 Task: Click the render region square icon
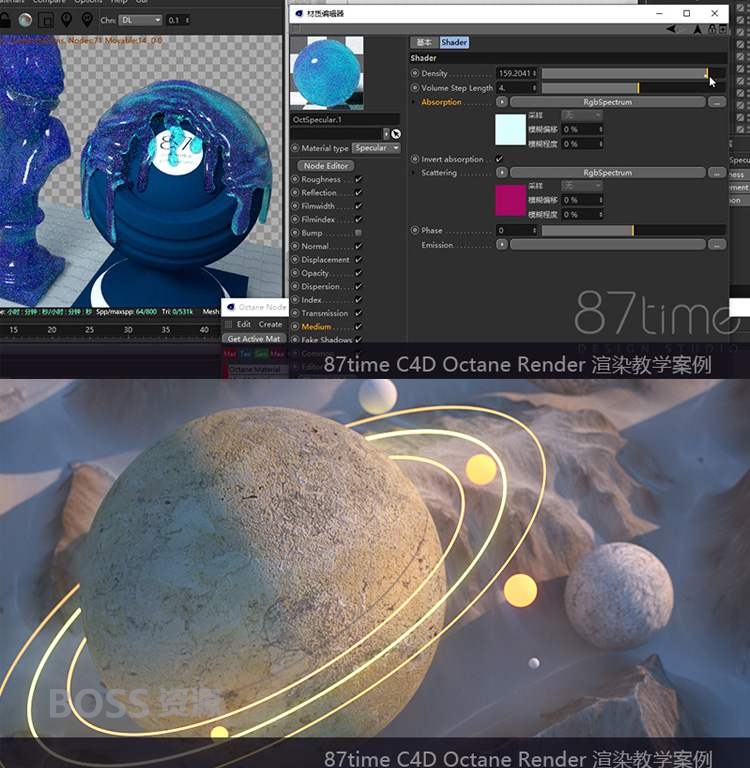point(47,21)
